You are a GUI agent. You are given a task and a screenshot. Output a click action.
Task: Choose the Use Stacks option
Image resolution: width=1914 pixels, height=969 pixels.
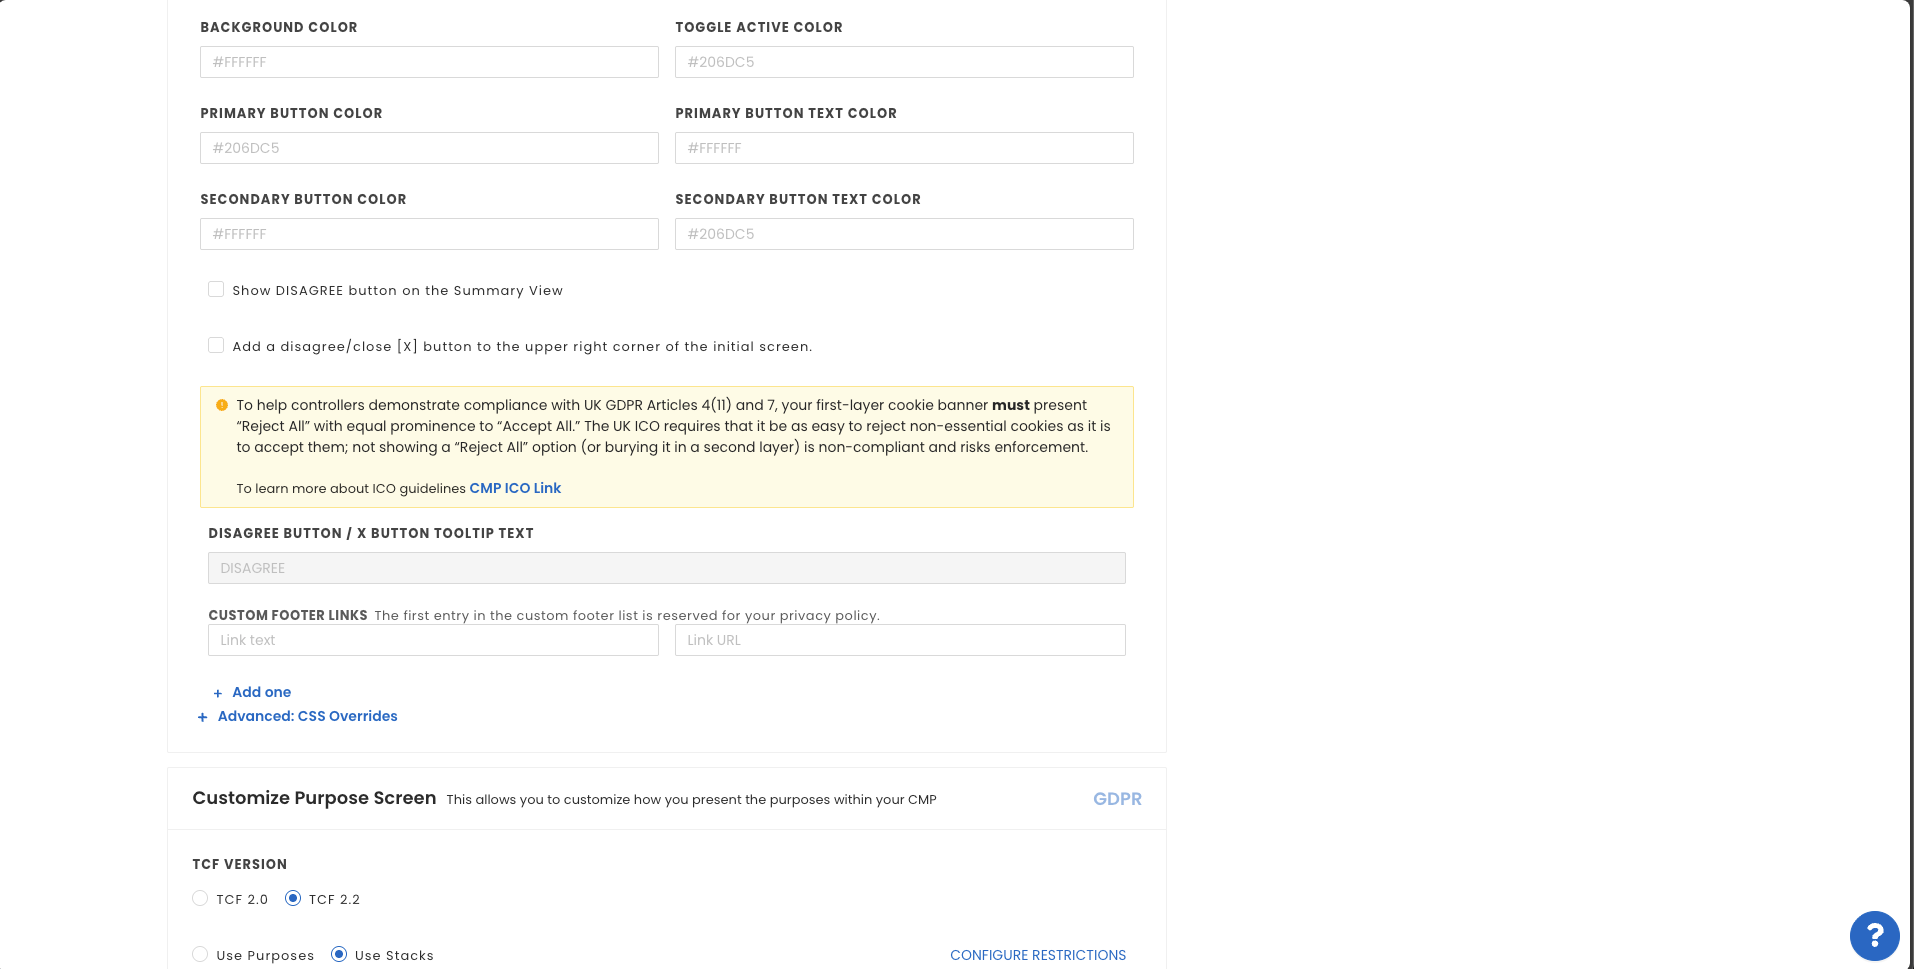339,955
